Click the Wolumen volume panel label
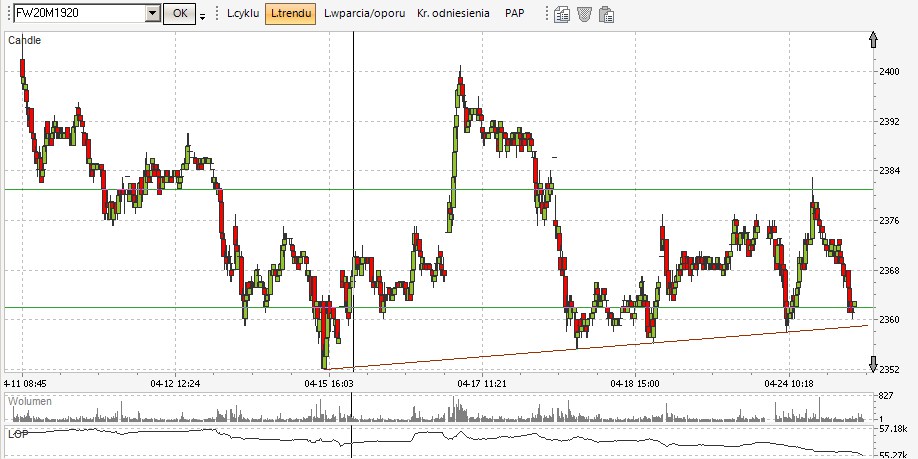 30,401
